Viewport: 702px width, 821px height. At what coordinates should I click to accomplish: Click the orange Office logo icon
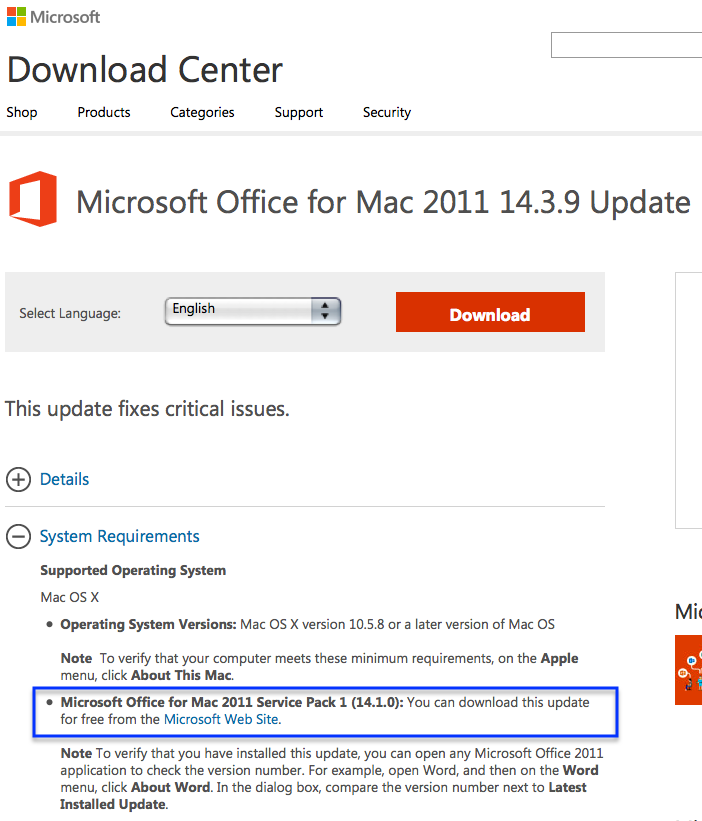33,199
